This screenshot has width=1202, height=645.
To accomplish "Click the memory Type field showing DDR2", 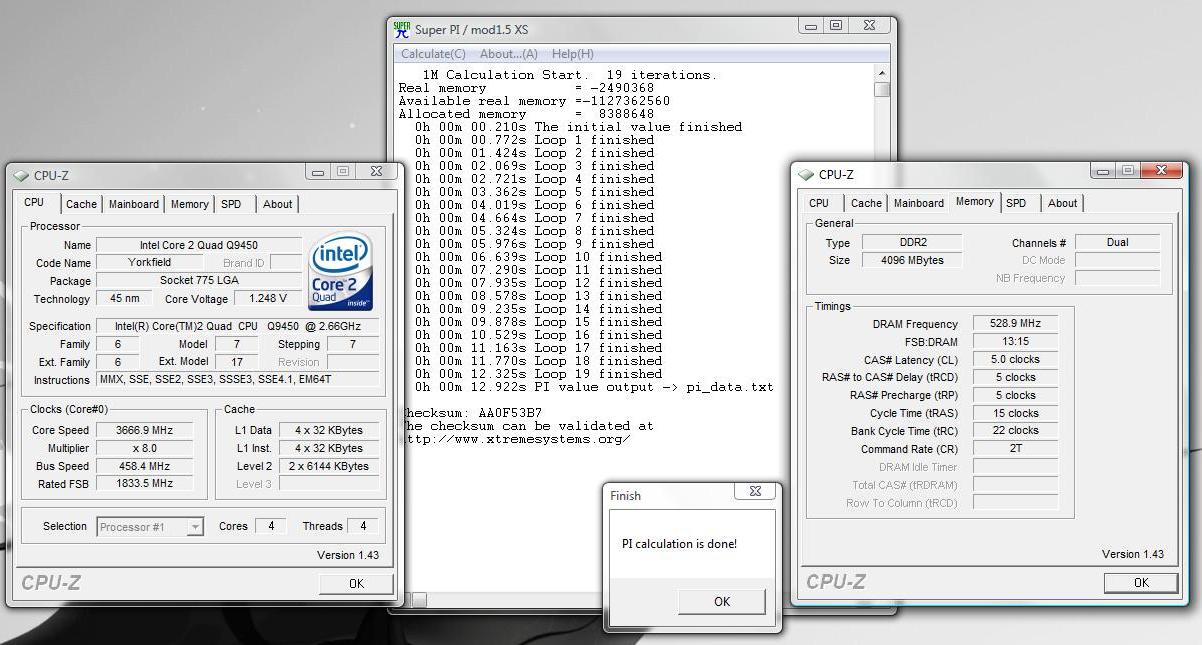I will (911, 243).
